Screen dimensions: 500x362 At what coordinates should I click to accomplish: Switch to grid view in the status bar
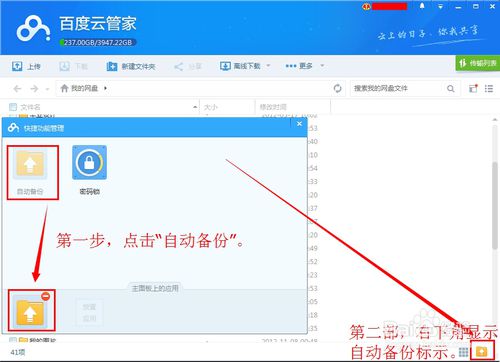point(463,352)
